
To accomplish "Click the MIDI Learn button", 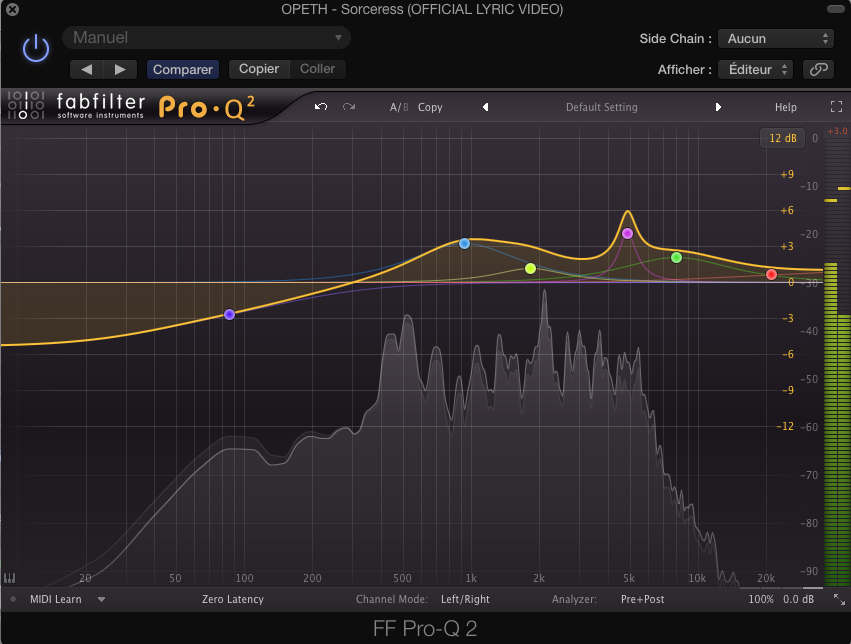I will (x=55, y=600).
